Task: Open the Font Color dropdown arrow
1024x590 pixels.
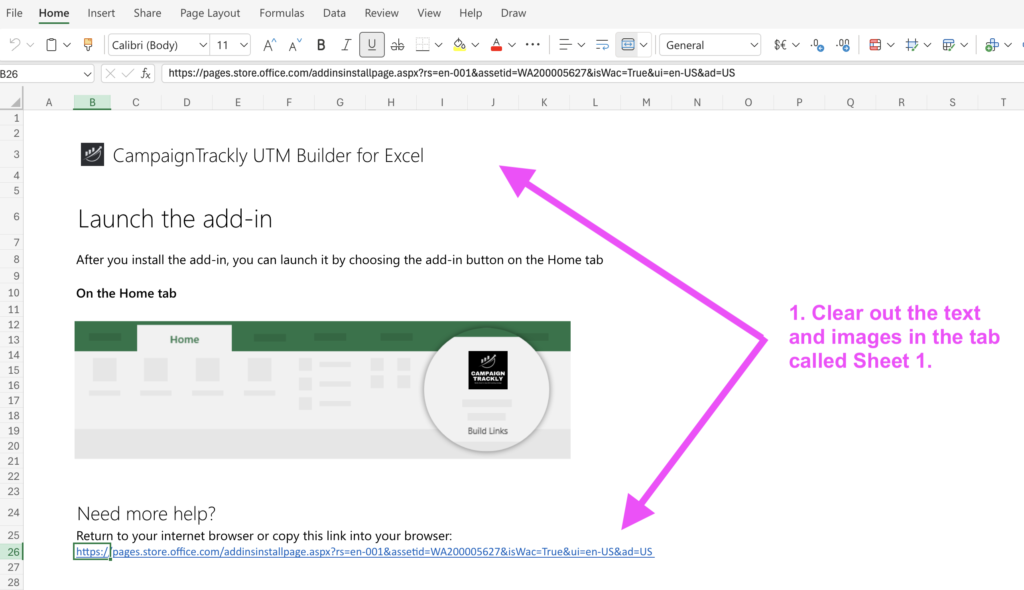Action: (x=512, y=45)
